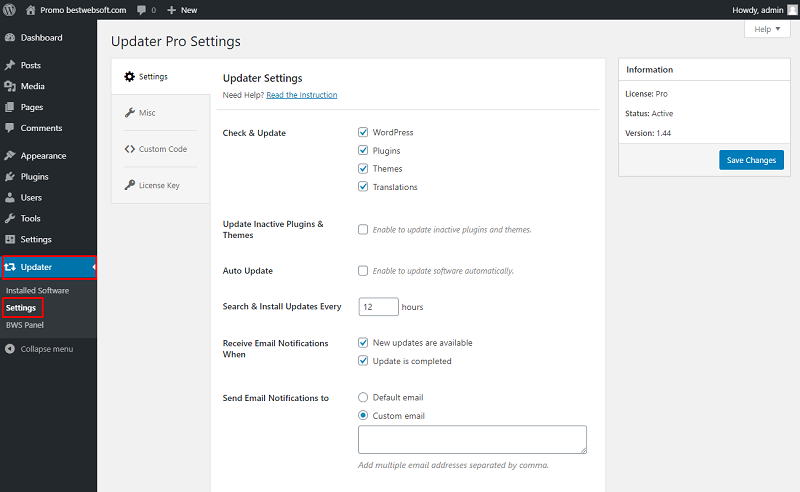This screenshot has width=800, height=492.
Task: Expand the Help dropdown
Action: coord(767,29)
